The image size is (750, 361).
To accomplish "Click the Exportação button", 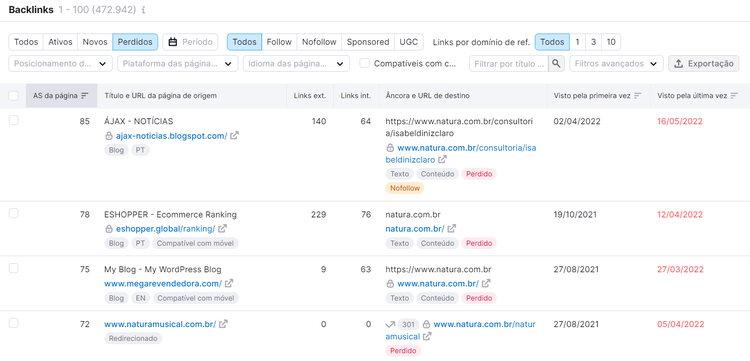I will [x=704, y=64].
